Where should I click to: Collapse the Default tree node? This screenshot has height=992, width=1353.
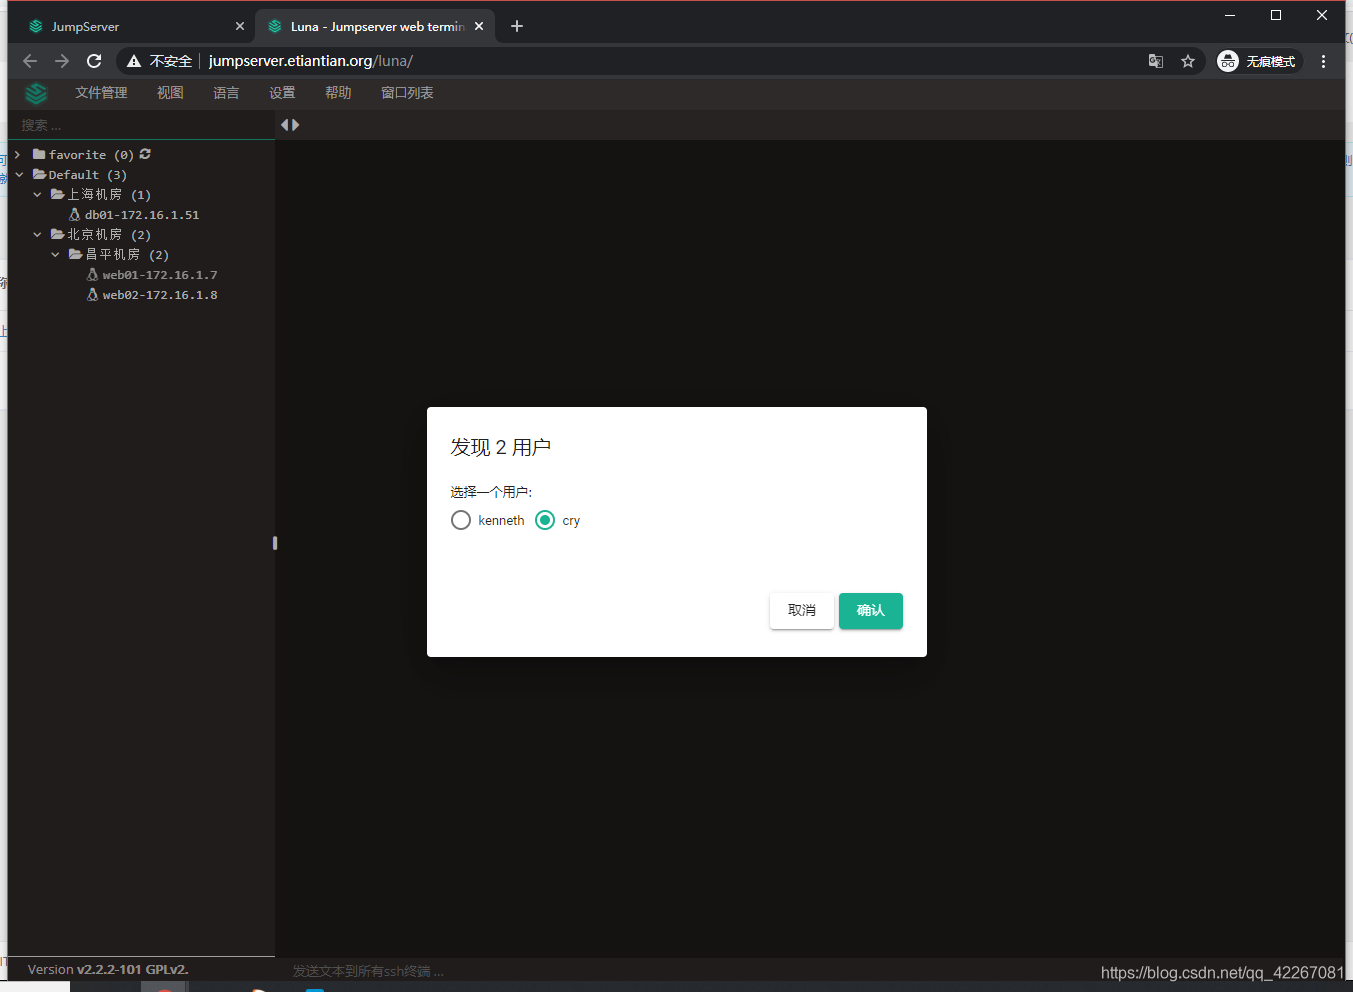pos(19,174)
